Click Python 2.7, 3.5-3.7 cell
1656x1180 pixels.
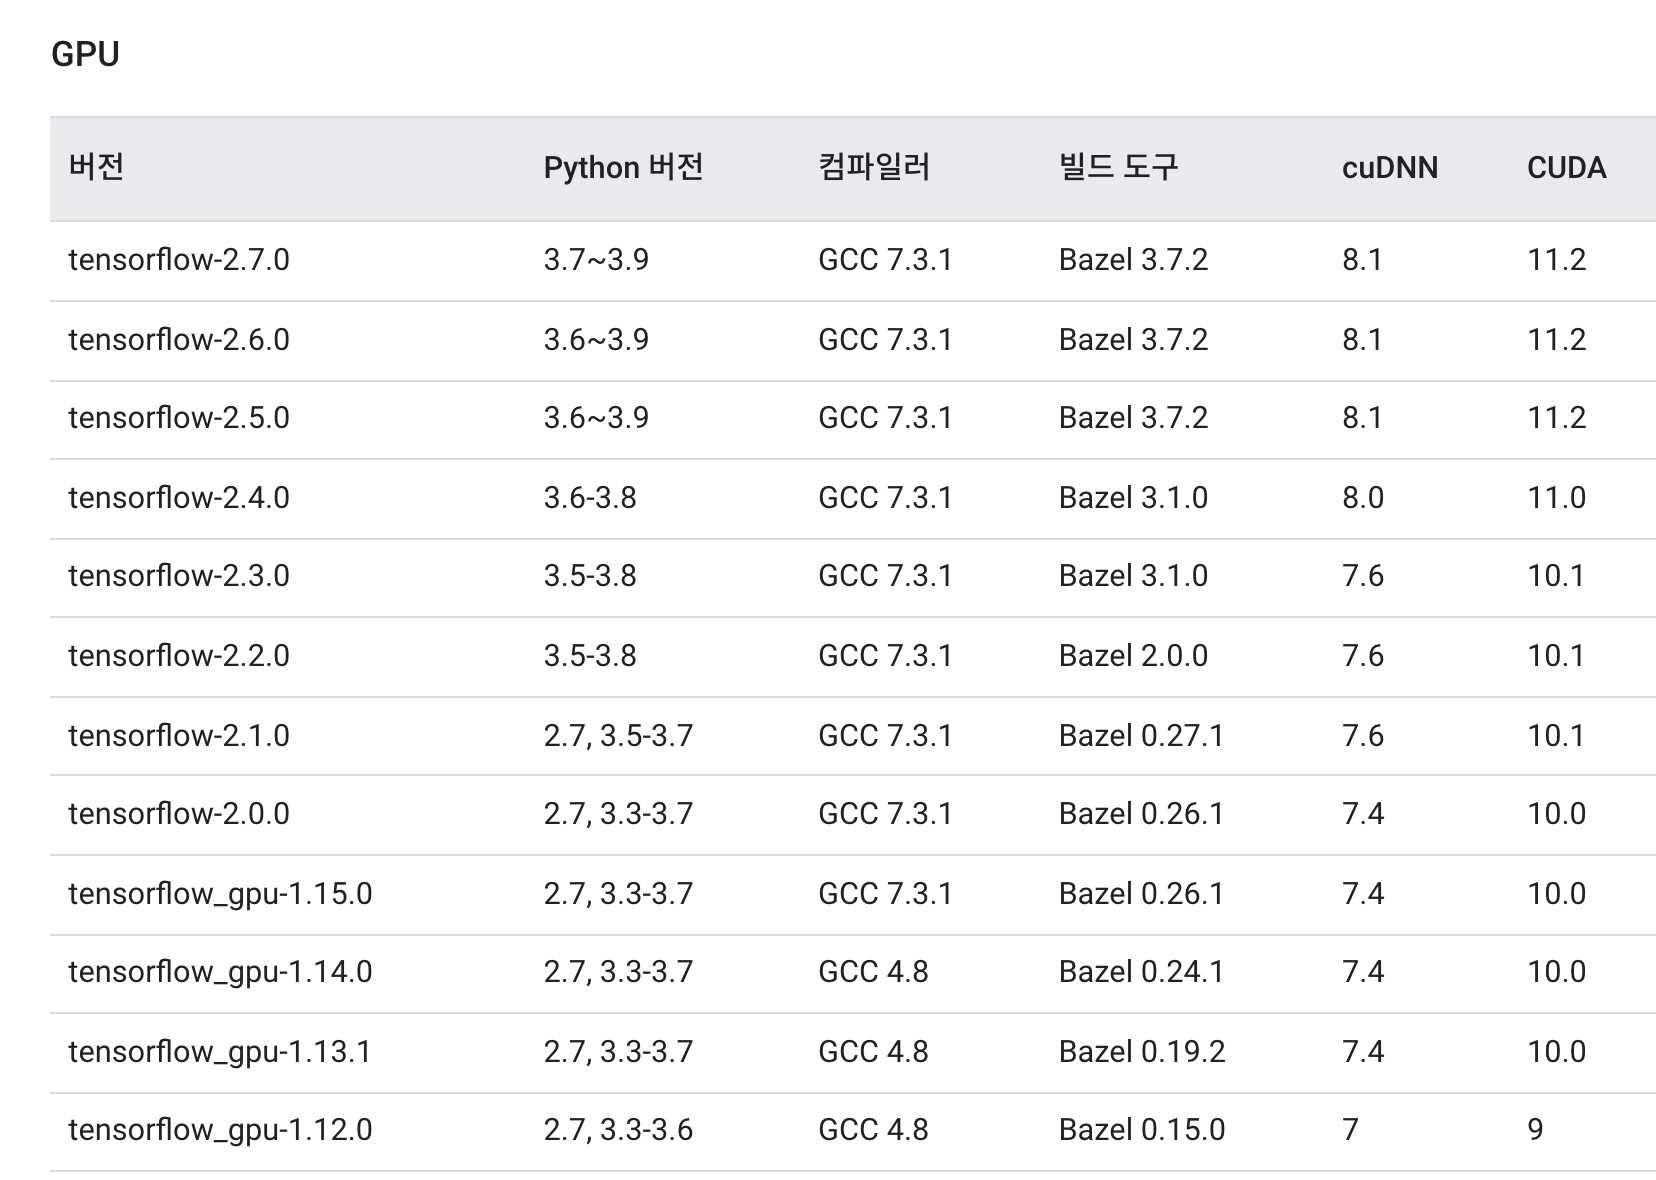coord(618,736)
